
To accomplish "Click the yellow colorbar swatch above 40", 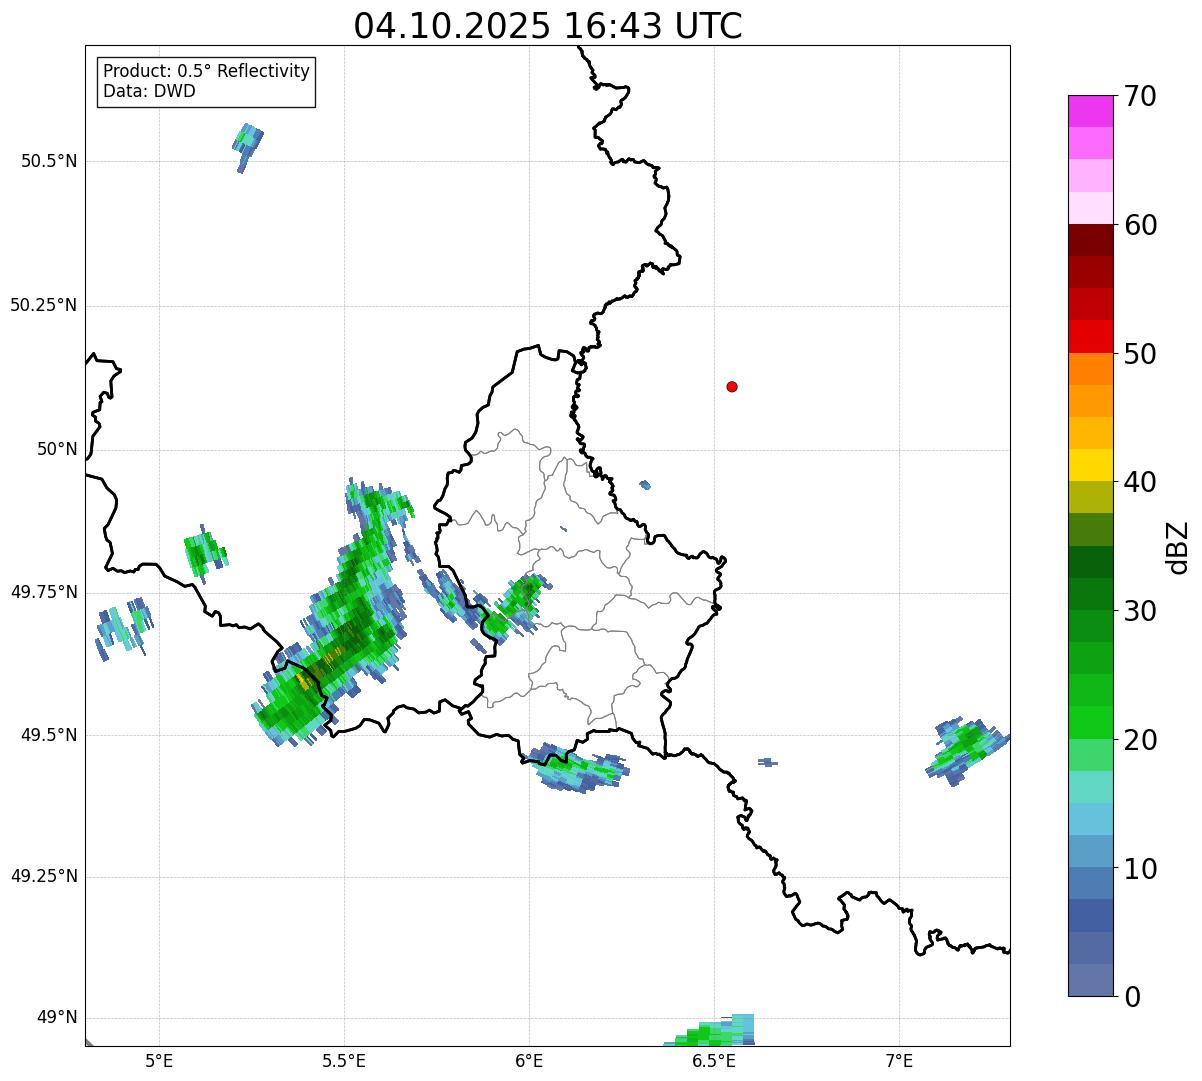I will (1090, 465).
